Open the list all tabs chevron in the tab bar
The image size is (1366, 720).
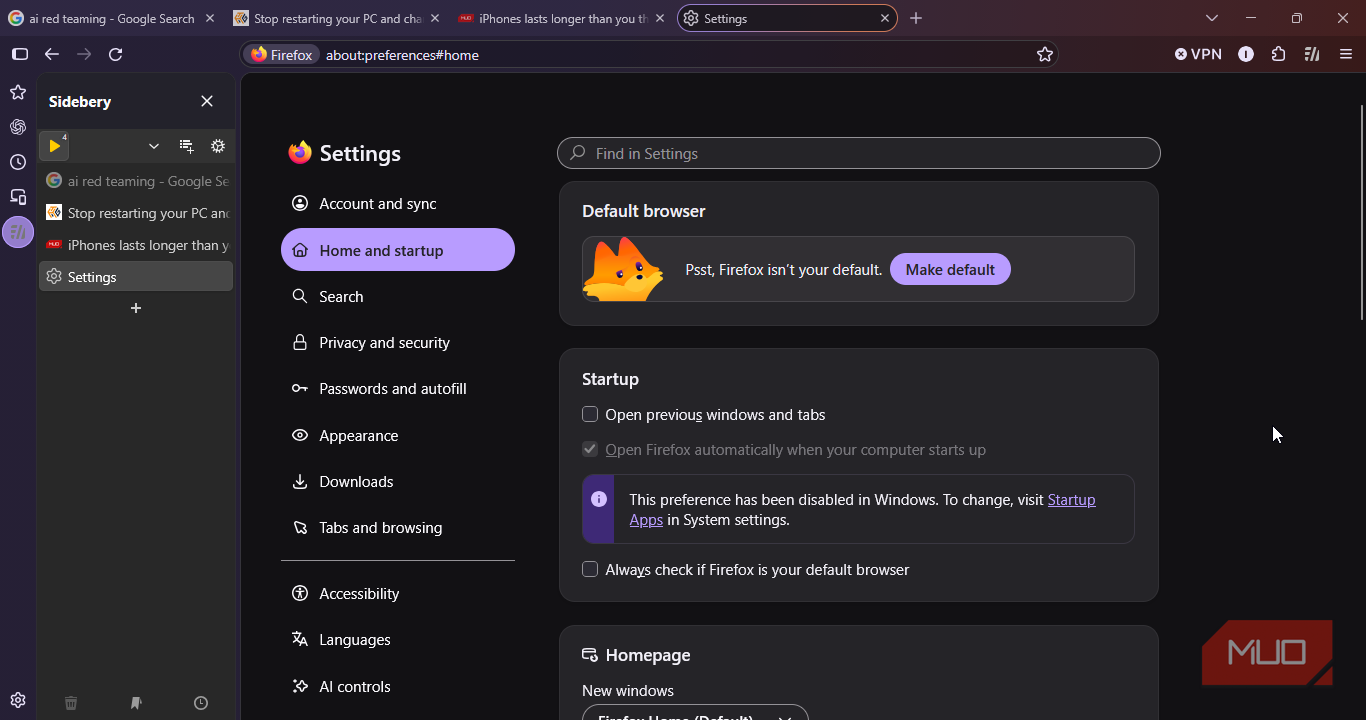(1212, 18)
